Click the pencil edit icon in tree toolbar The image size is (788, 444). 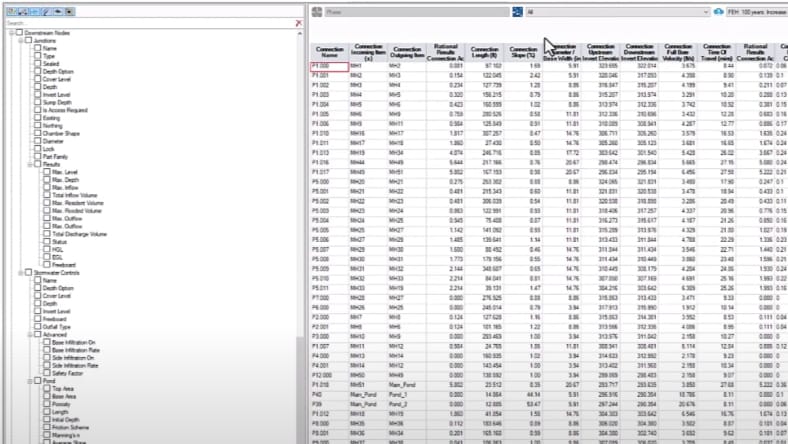pos(46,11)
